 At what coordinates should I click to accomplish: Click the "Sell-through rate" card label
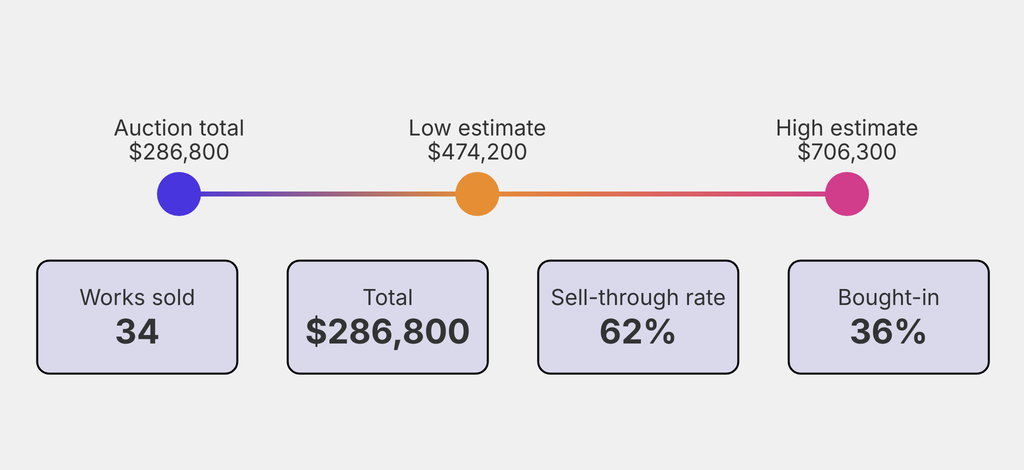point(638,298)
